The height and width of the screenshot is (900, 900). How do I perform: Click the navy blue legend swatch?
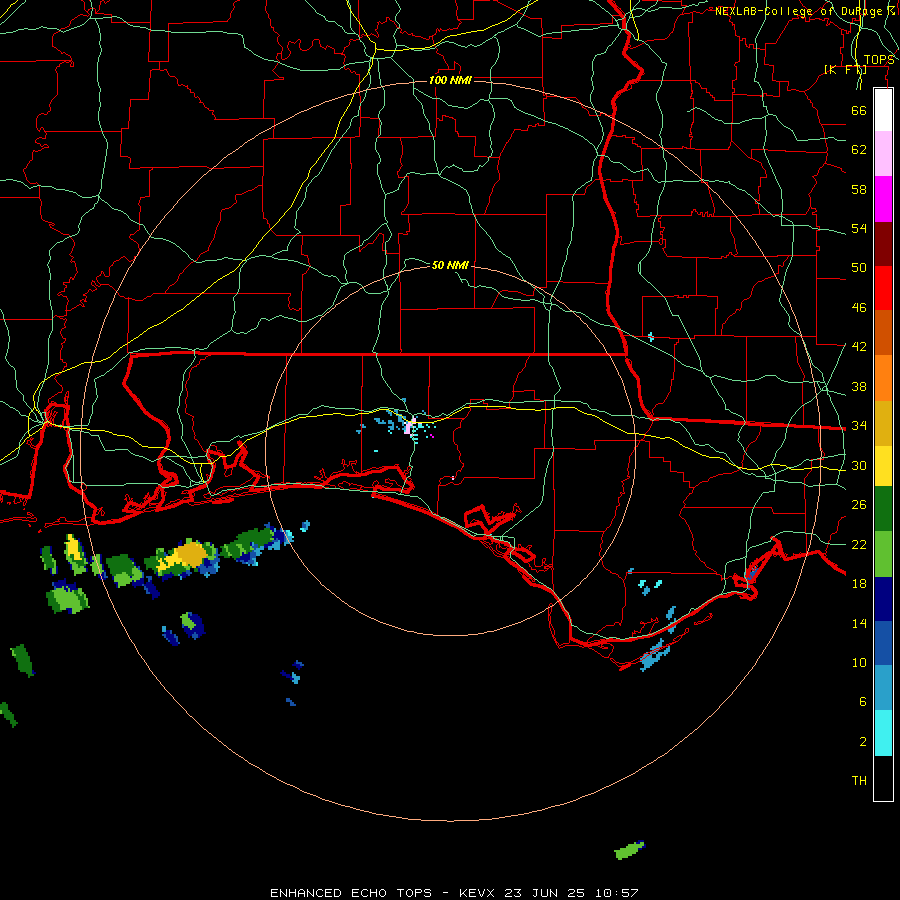pos(883,599)
